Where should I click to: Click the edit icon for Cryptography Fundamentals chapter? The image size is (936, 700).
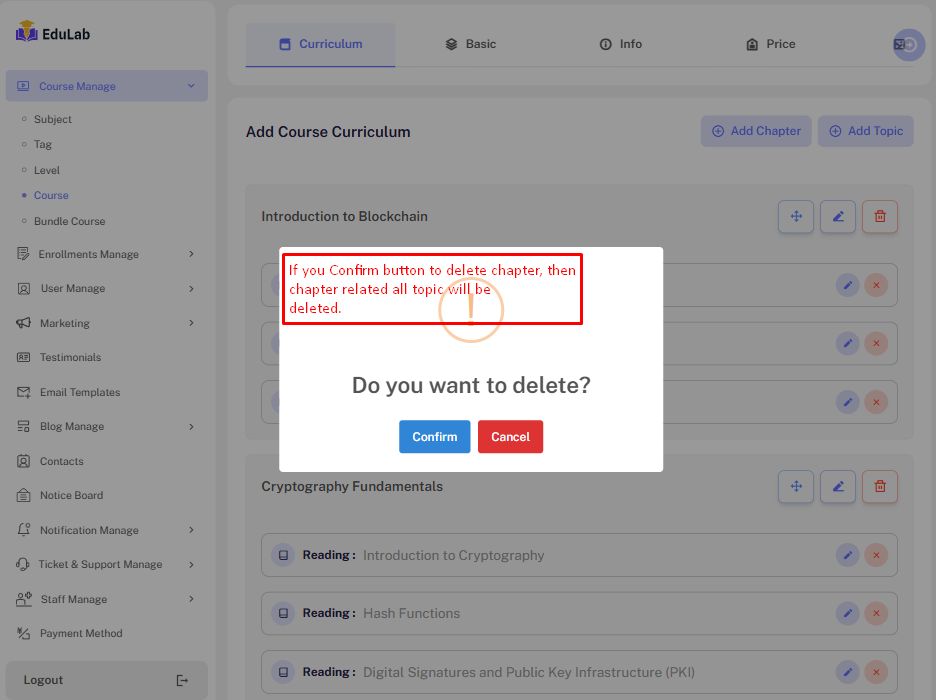pos(838,487)
